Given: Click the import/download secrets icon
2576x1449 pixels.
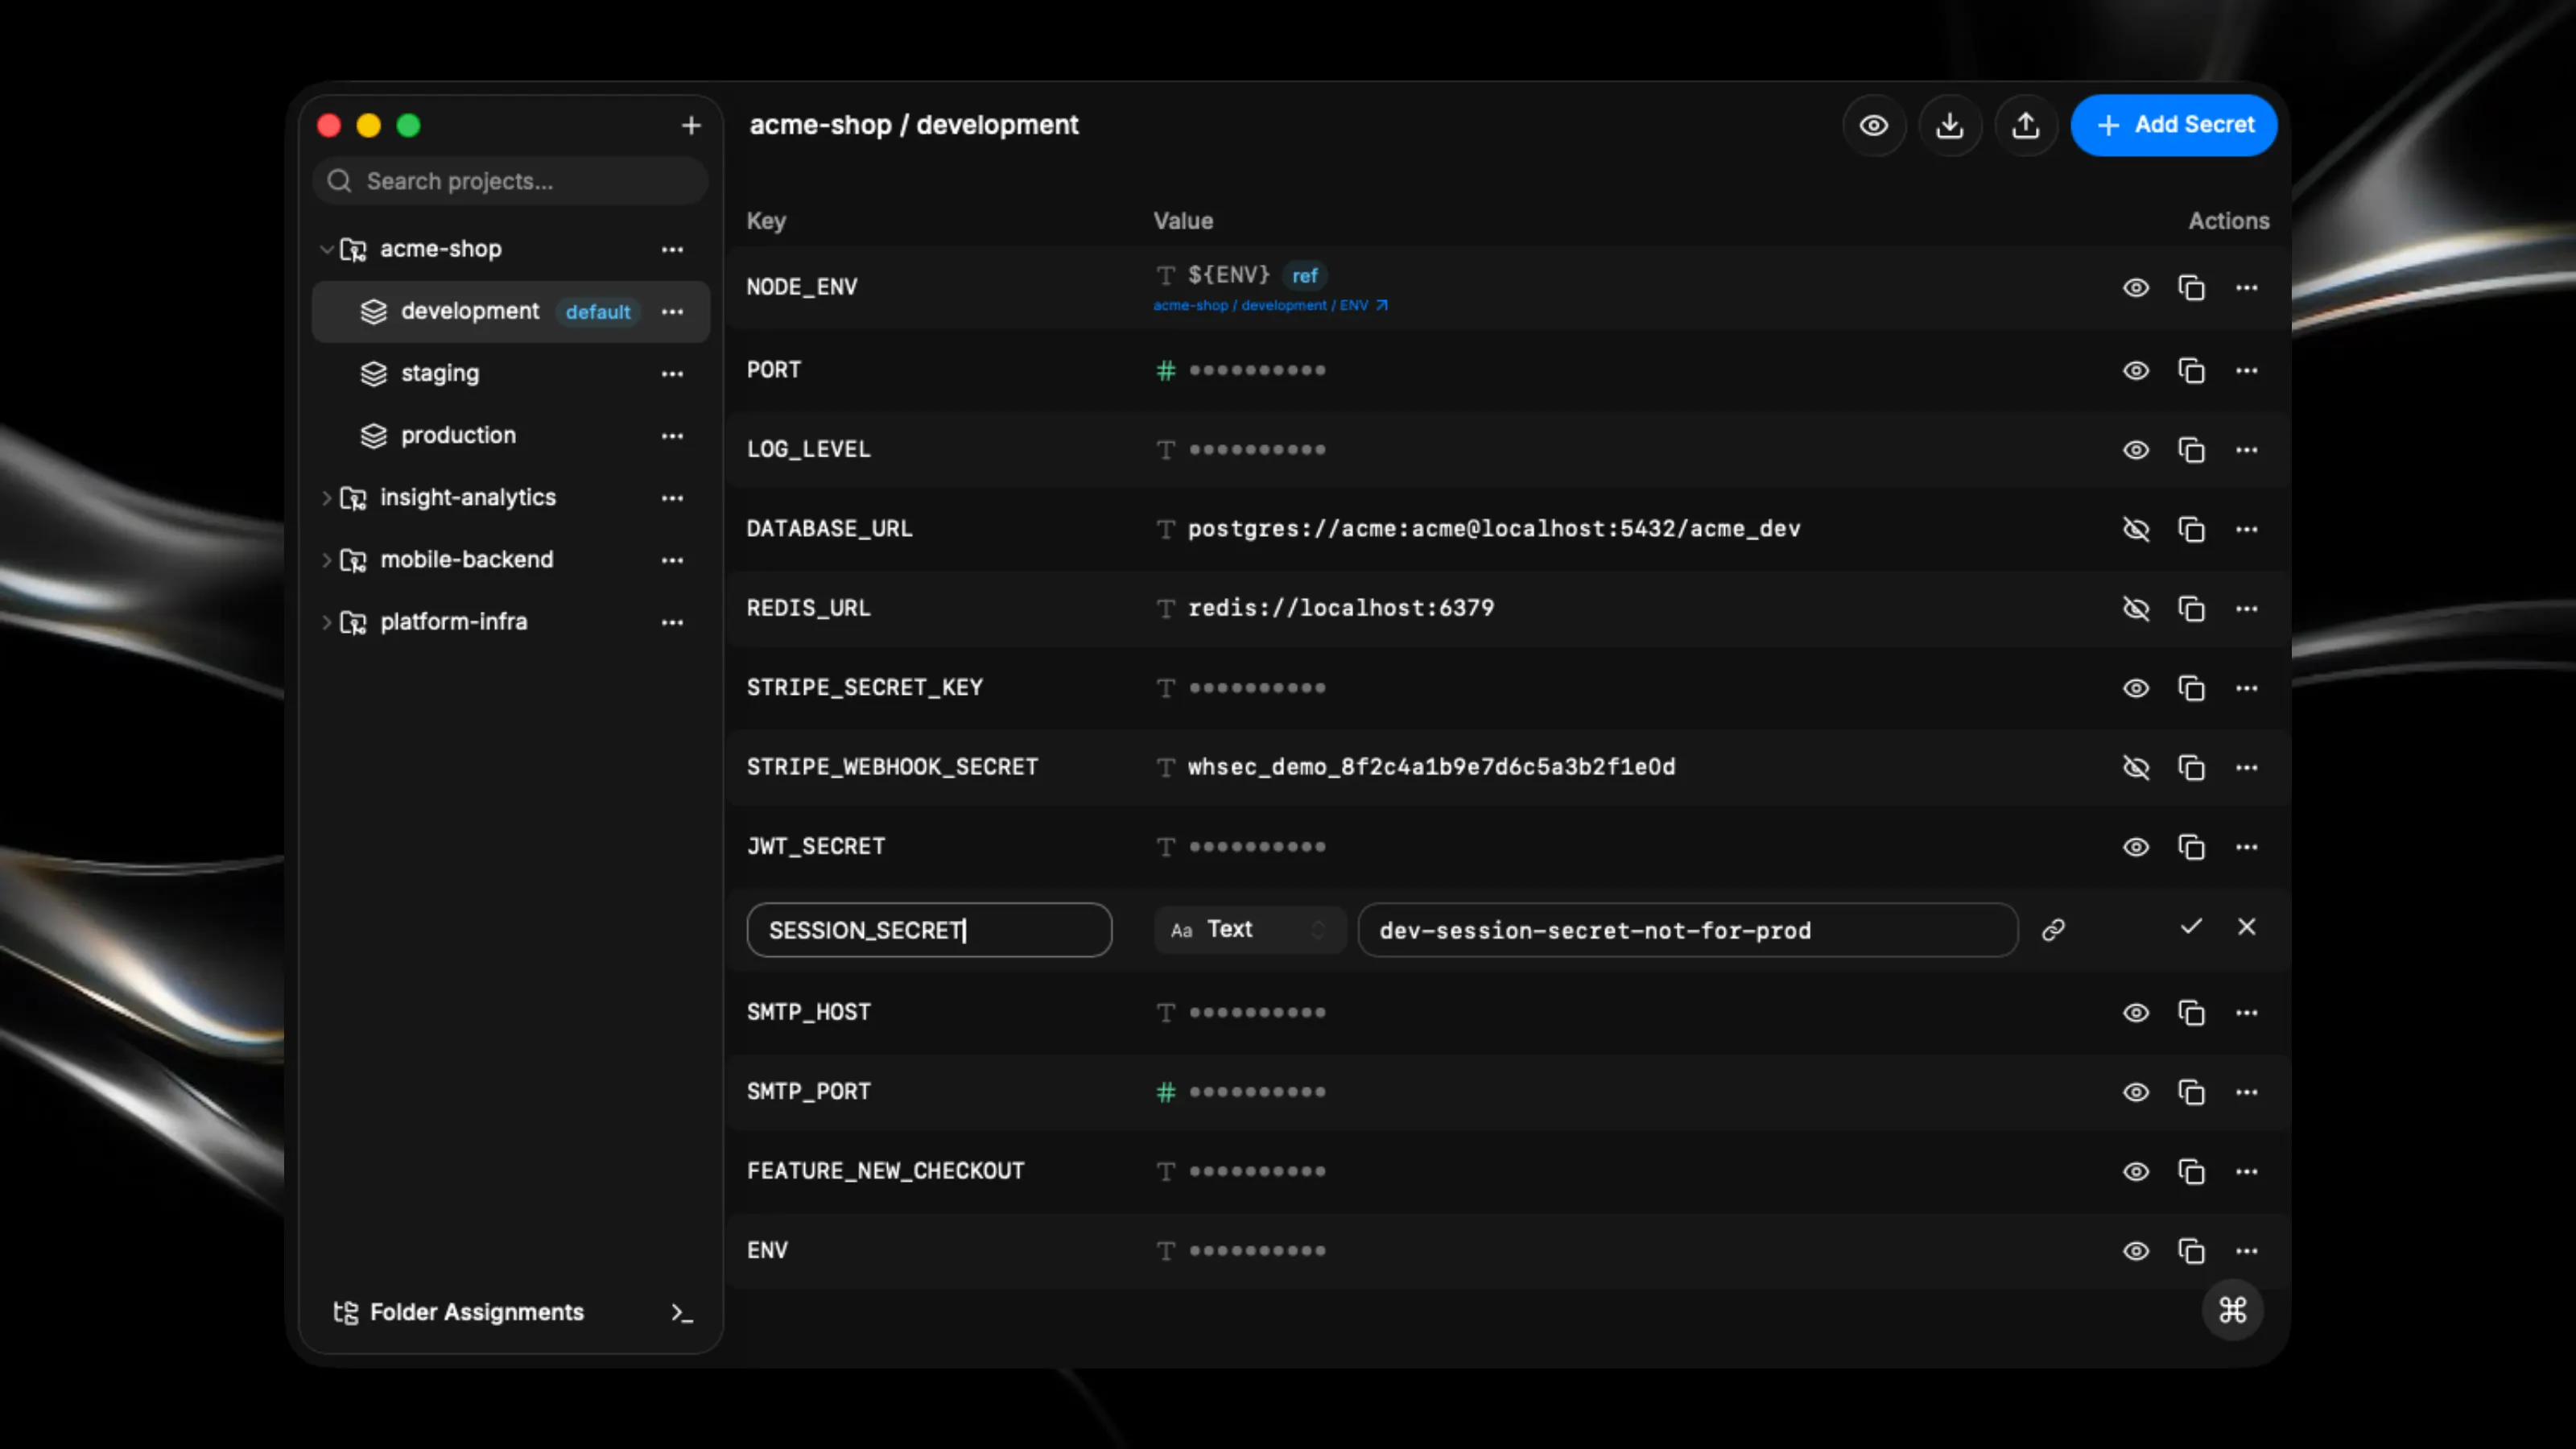Looking at the screenshot, I should [x=1950, y=126].
